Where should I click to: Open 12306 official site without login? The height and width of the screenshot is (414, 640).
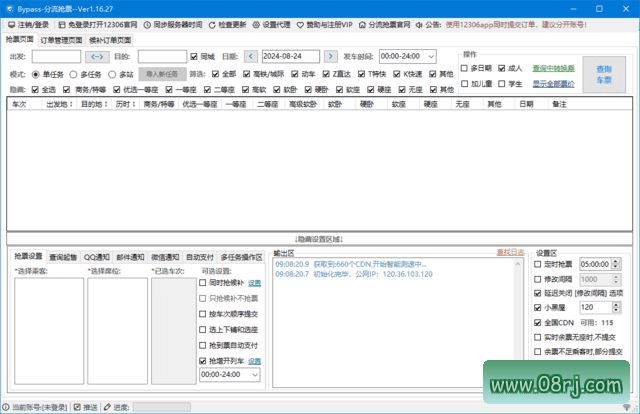tap(98, 25)
